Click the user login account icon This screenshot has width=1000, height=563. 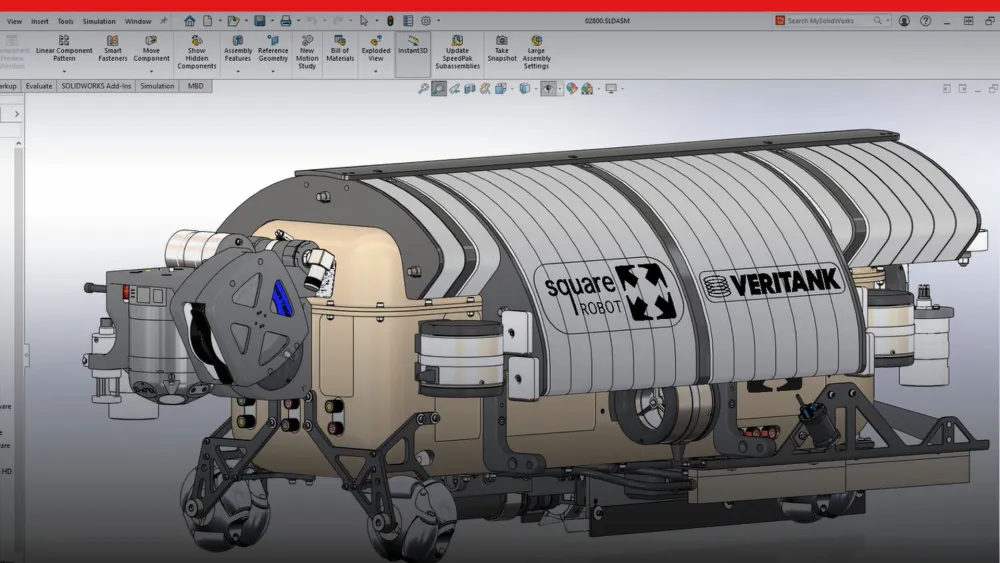[904, 21]
